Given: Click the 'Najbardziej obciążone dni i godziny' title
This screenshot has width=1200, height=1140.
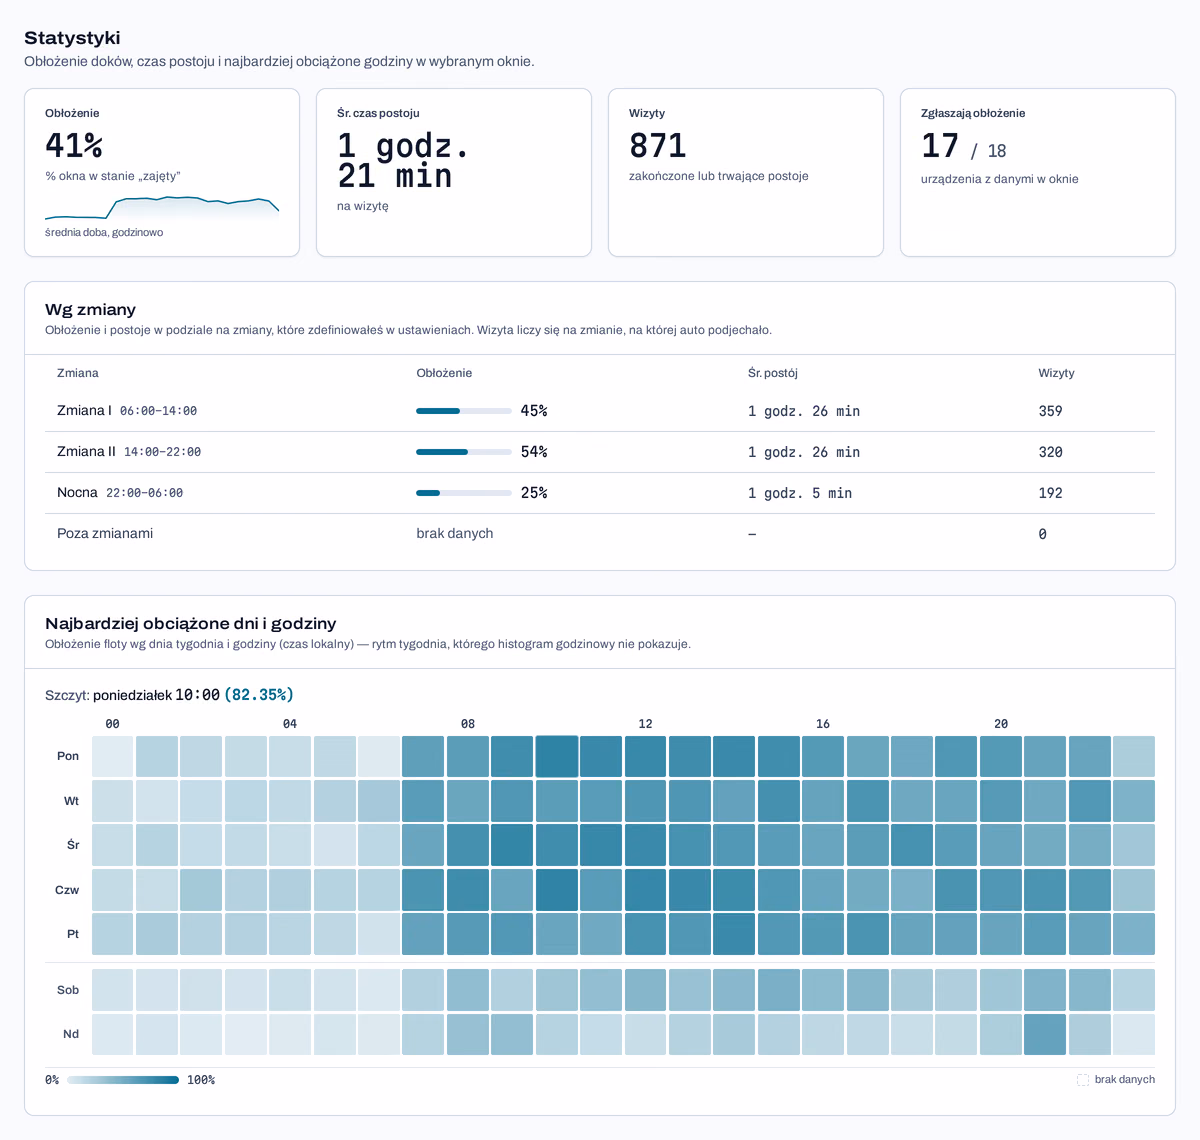Looking at the screenshot, I should [191, 624].
